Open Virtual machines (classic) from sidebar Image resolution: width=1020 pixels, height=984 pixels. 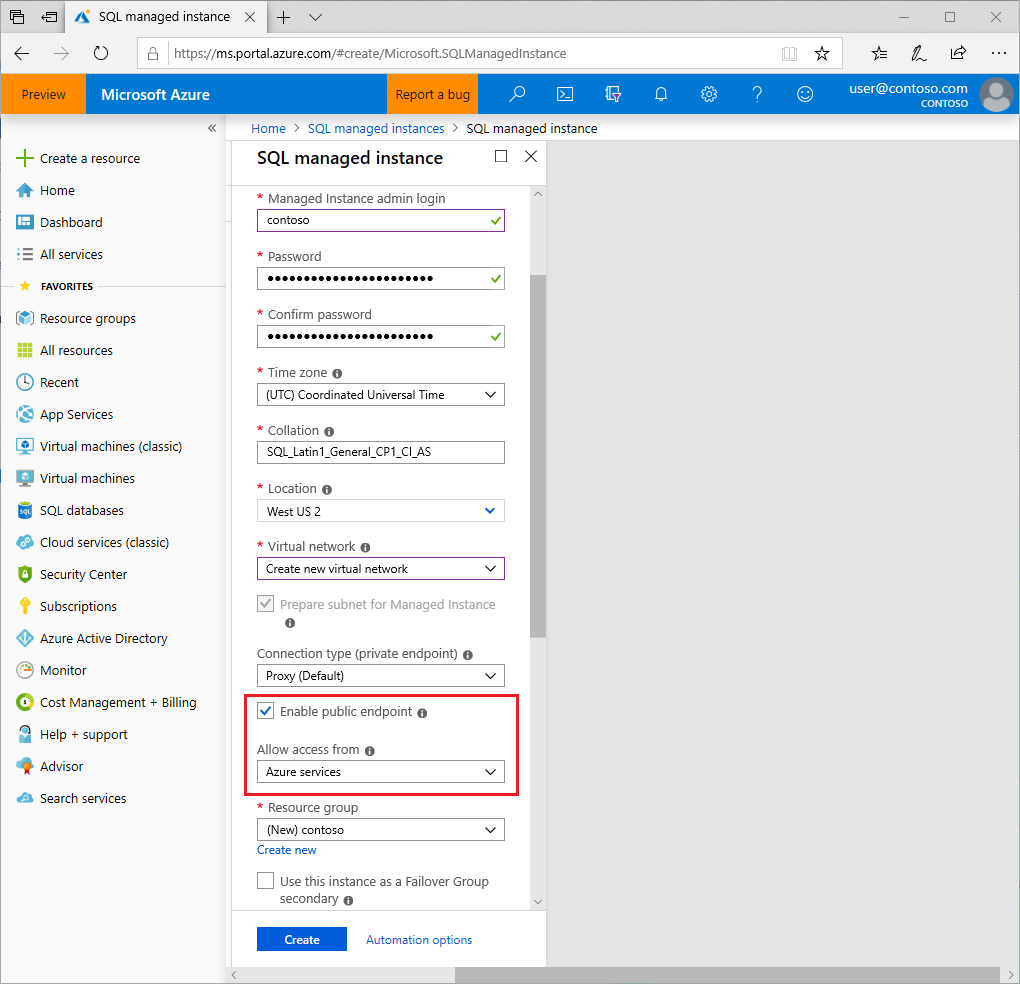[99, 446]
